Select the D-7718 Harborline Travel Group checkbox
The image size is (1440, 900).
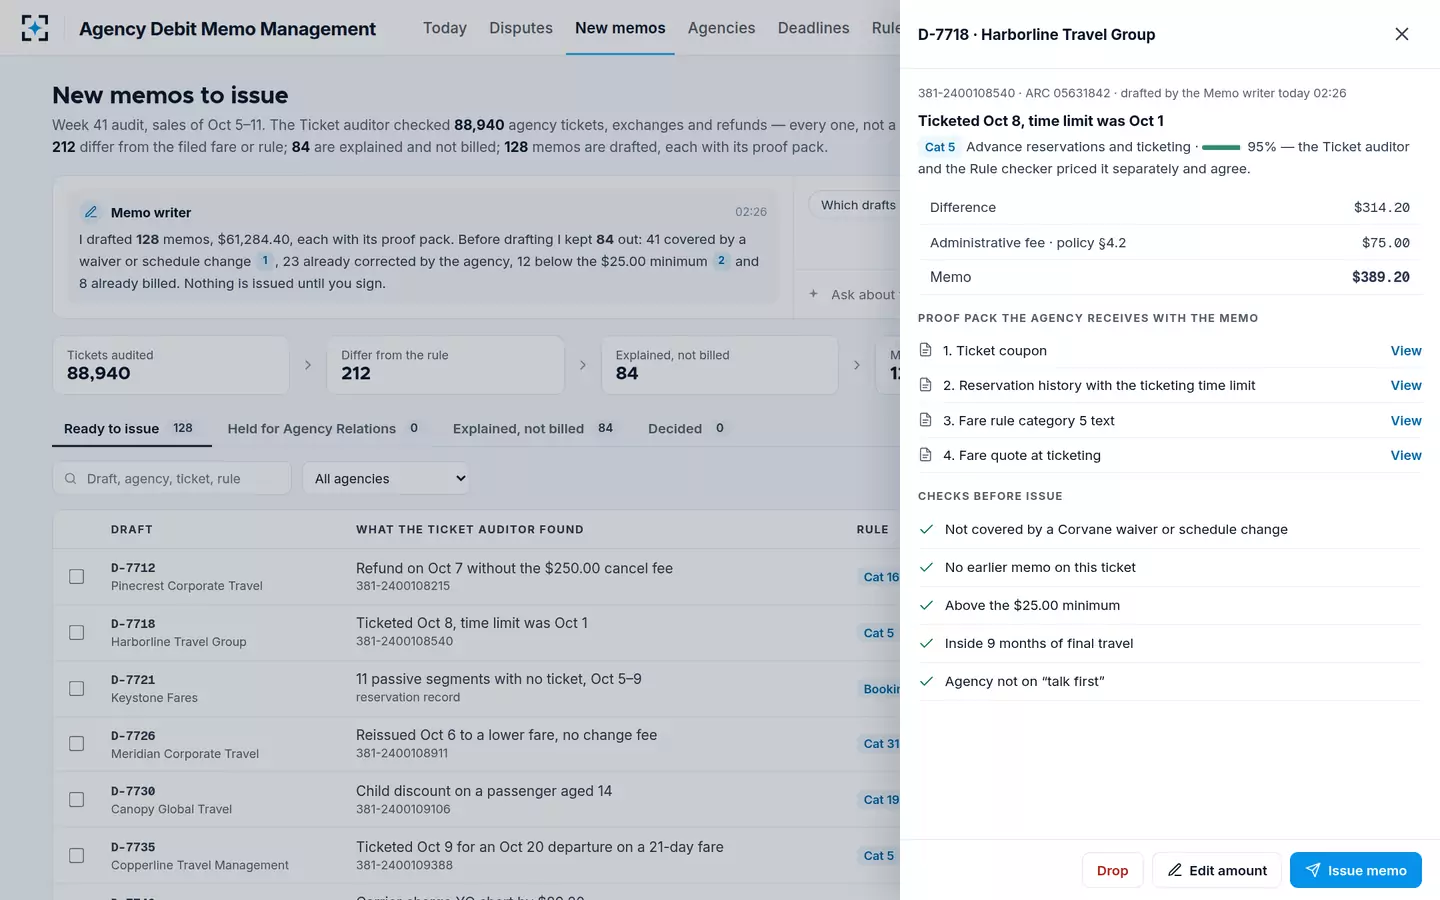76,633
